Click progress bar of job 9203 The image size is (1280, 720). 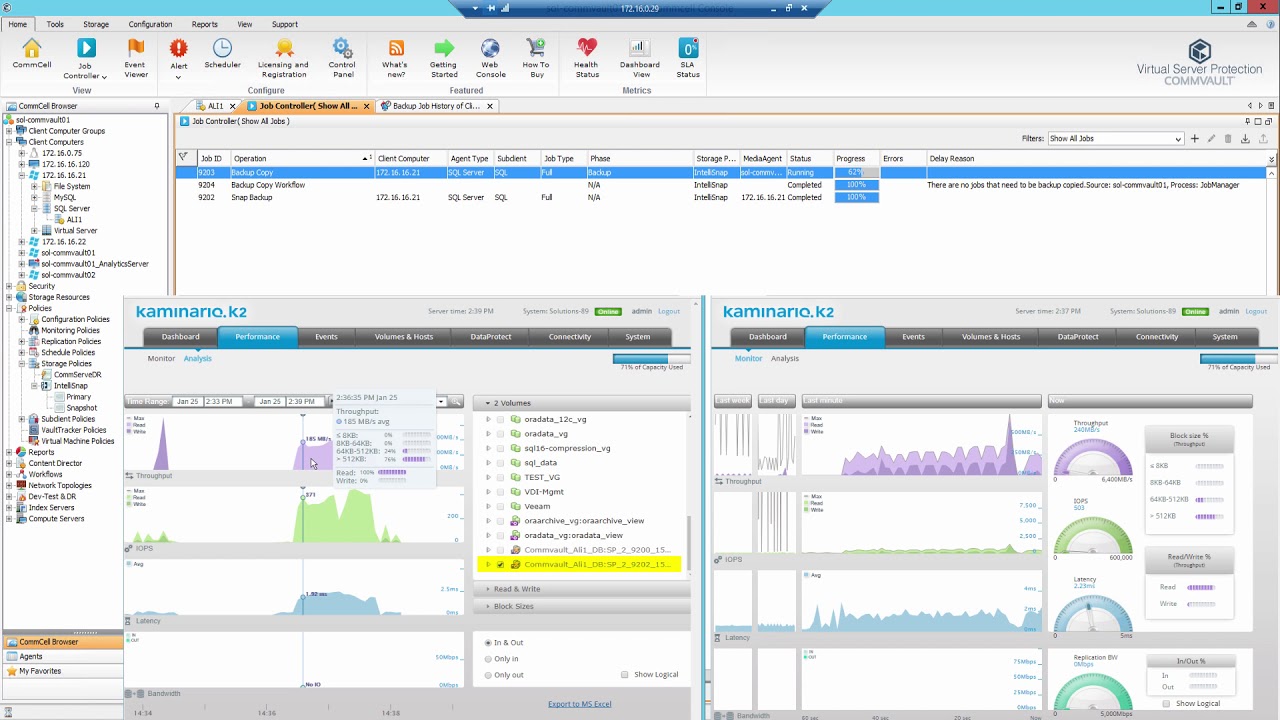[857, 172]
